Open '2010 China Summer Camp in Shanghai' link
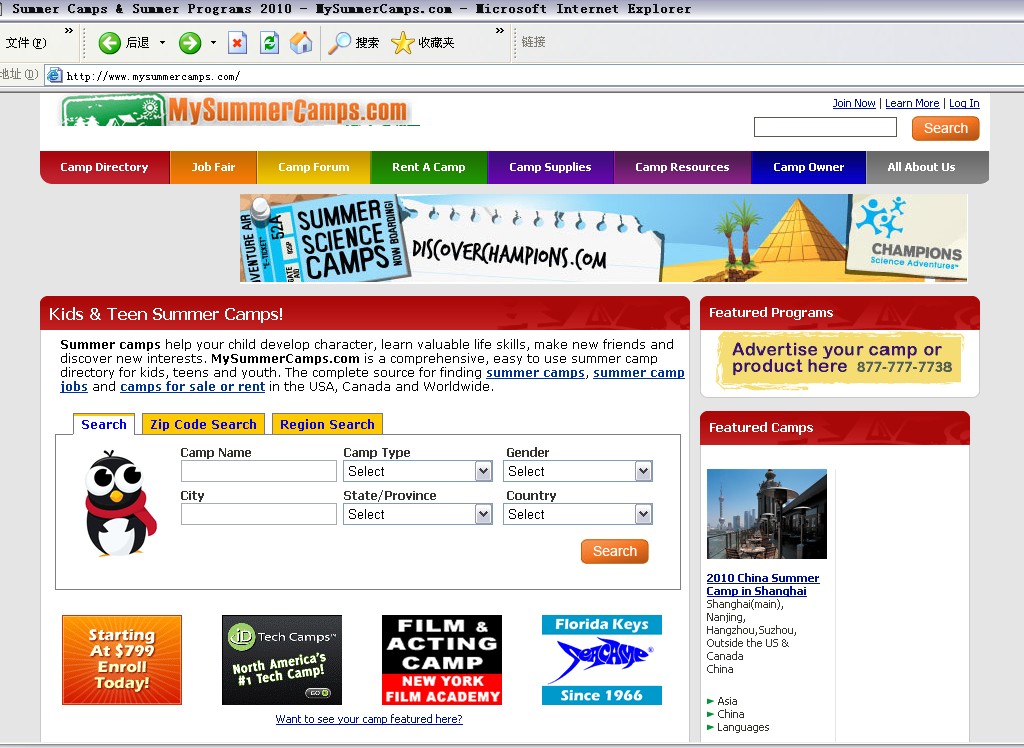Screen dimensions: 1024x748 pos(763,585)
